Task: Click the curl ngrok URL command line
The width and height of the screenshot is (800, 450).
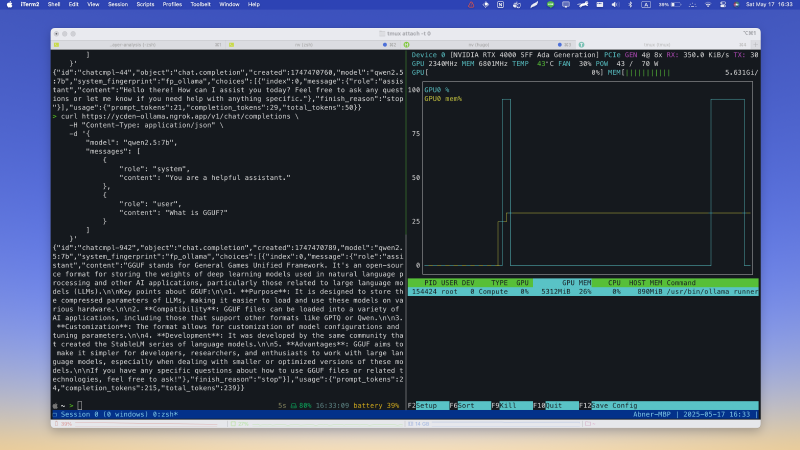Action: click(176, 116)
